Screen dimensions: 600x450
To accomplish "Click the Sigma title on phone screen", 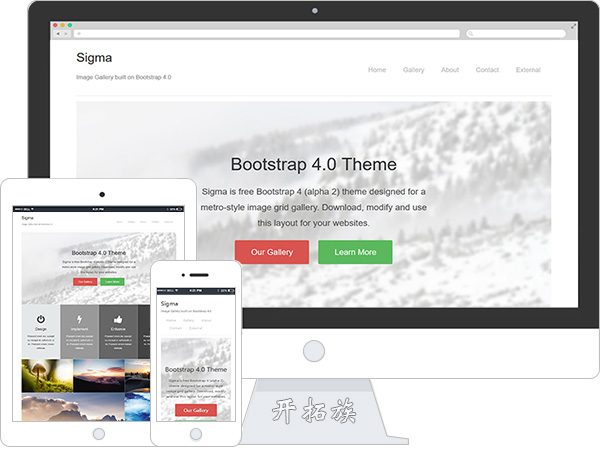I will pos(169,303).
